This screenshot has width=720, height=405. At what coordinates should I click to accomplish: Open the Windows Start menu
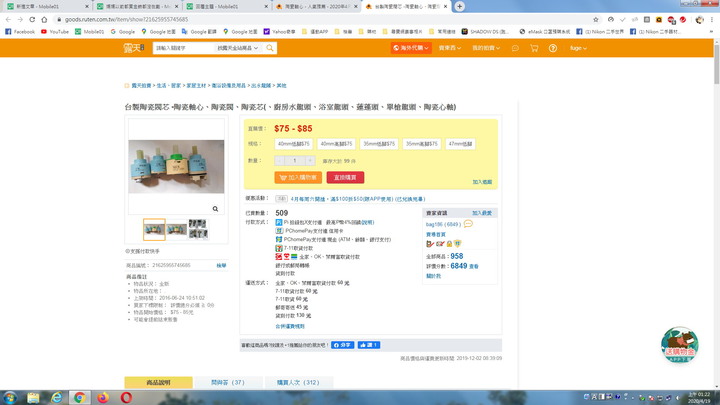(10, 398)
